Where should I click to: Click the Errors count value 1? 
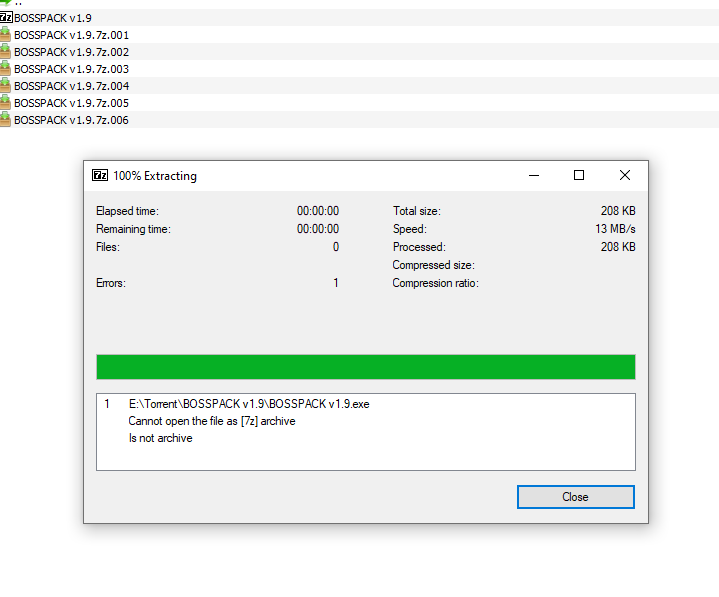(x=336, y=283)
